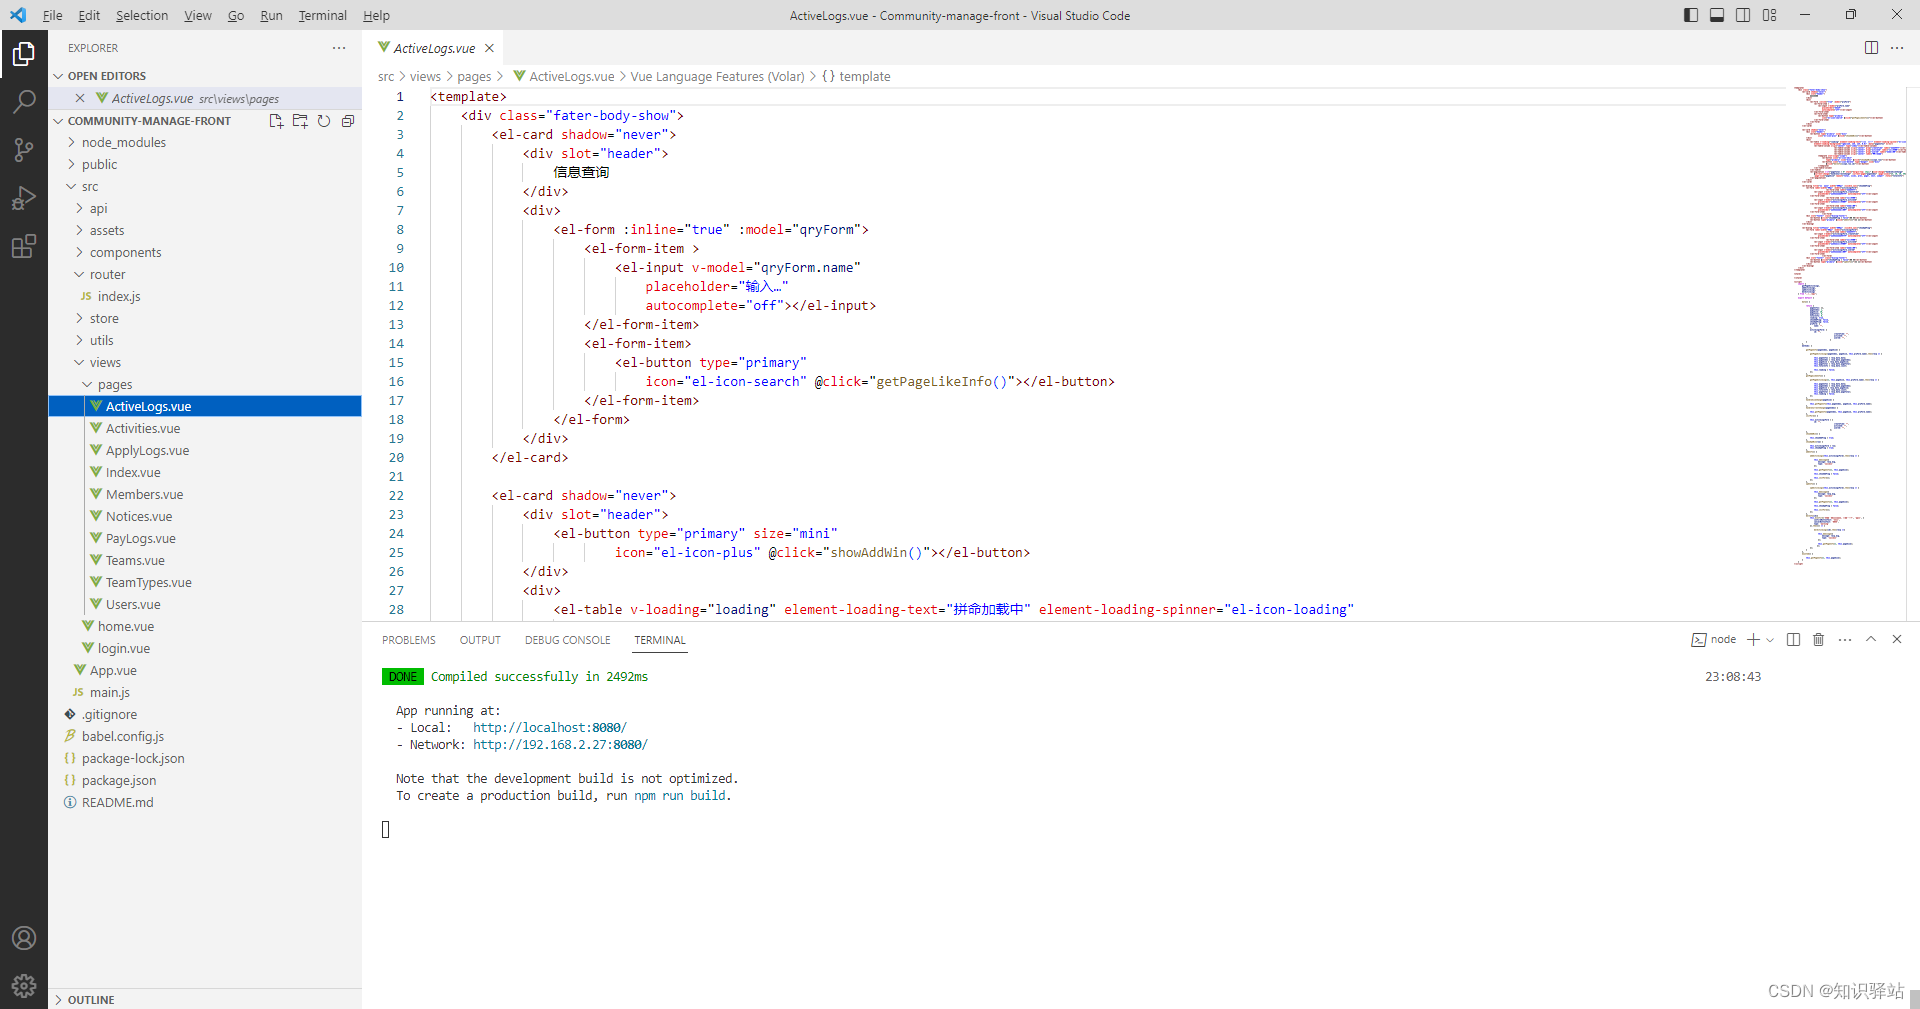Switch to the Problems tab
Screen dimensions: 1920x1009
[x=409, y=640]
